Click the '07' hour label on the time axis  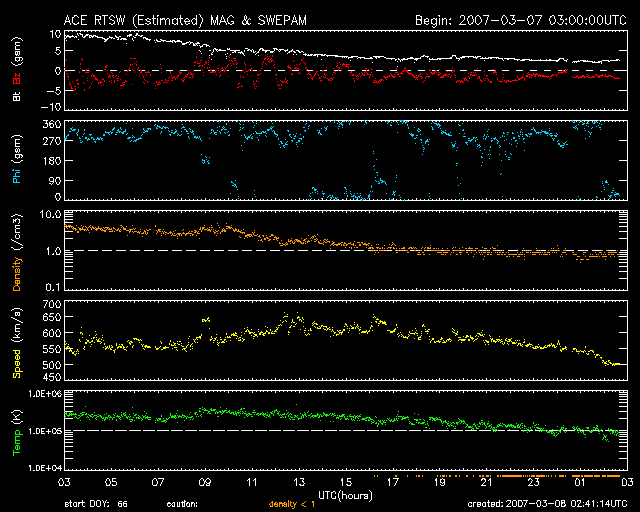tap(158, 482)
